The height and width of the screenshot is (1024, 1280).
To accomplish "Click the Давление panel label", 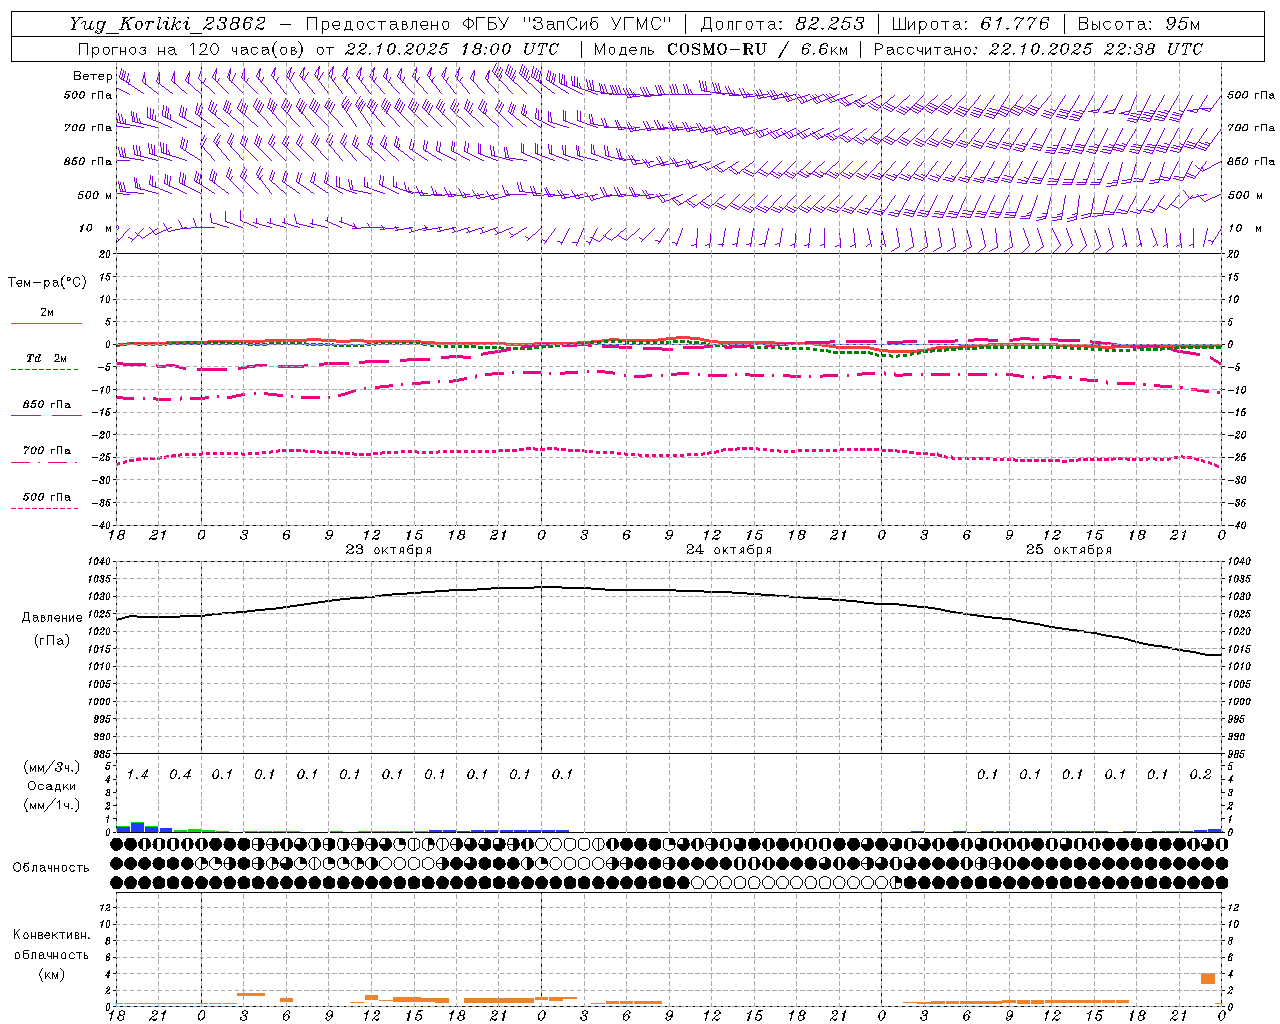I will [52, 618].
